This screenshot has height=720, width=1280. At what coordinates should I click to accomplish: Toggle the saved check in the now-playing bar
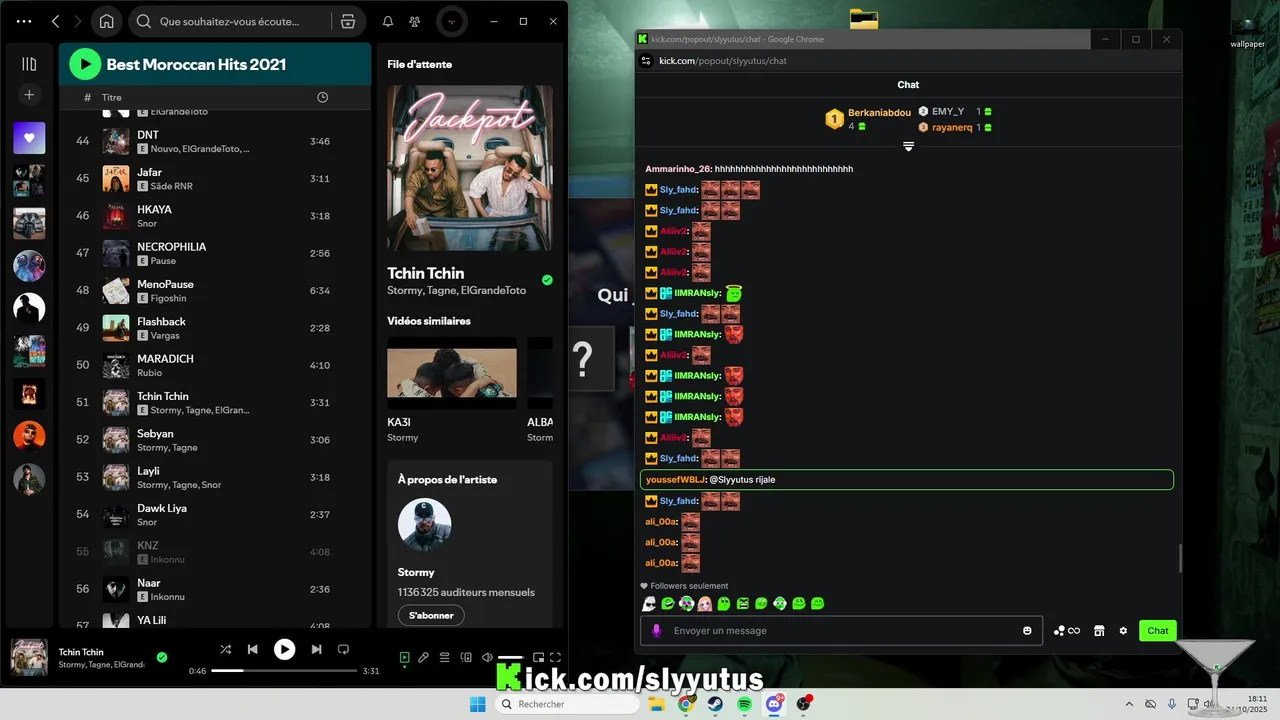pyautogui.click(x=162, y=657)
